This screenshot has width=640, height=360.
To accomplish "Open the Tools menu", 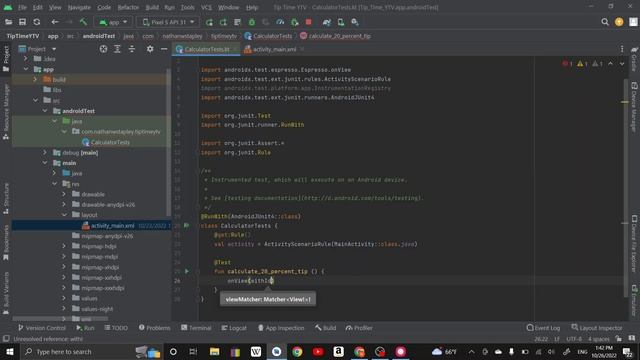I will click(x=187, y=7).
